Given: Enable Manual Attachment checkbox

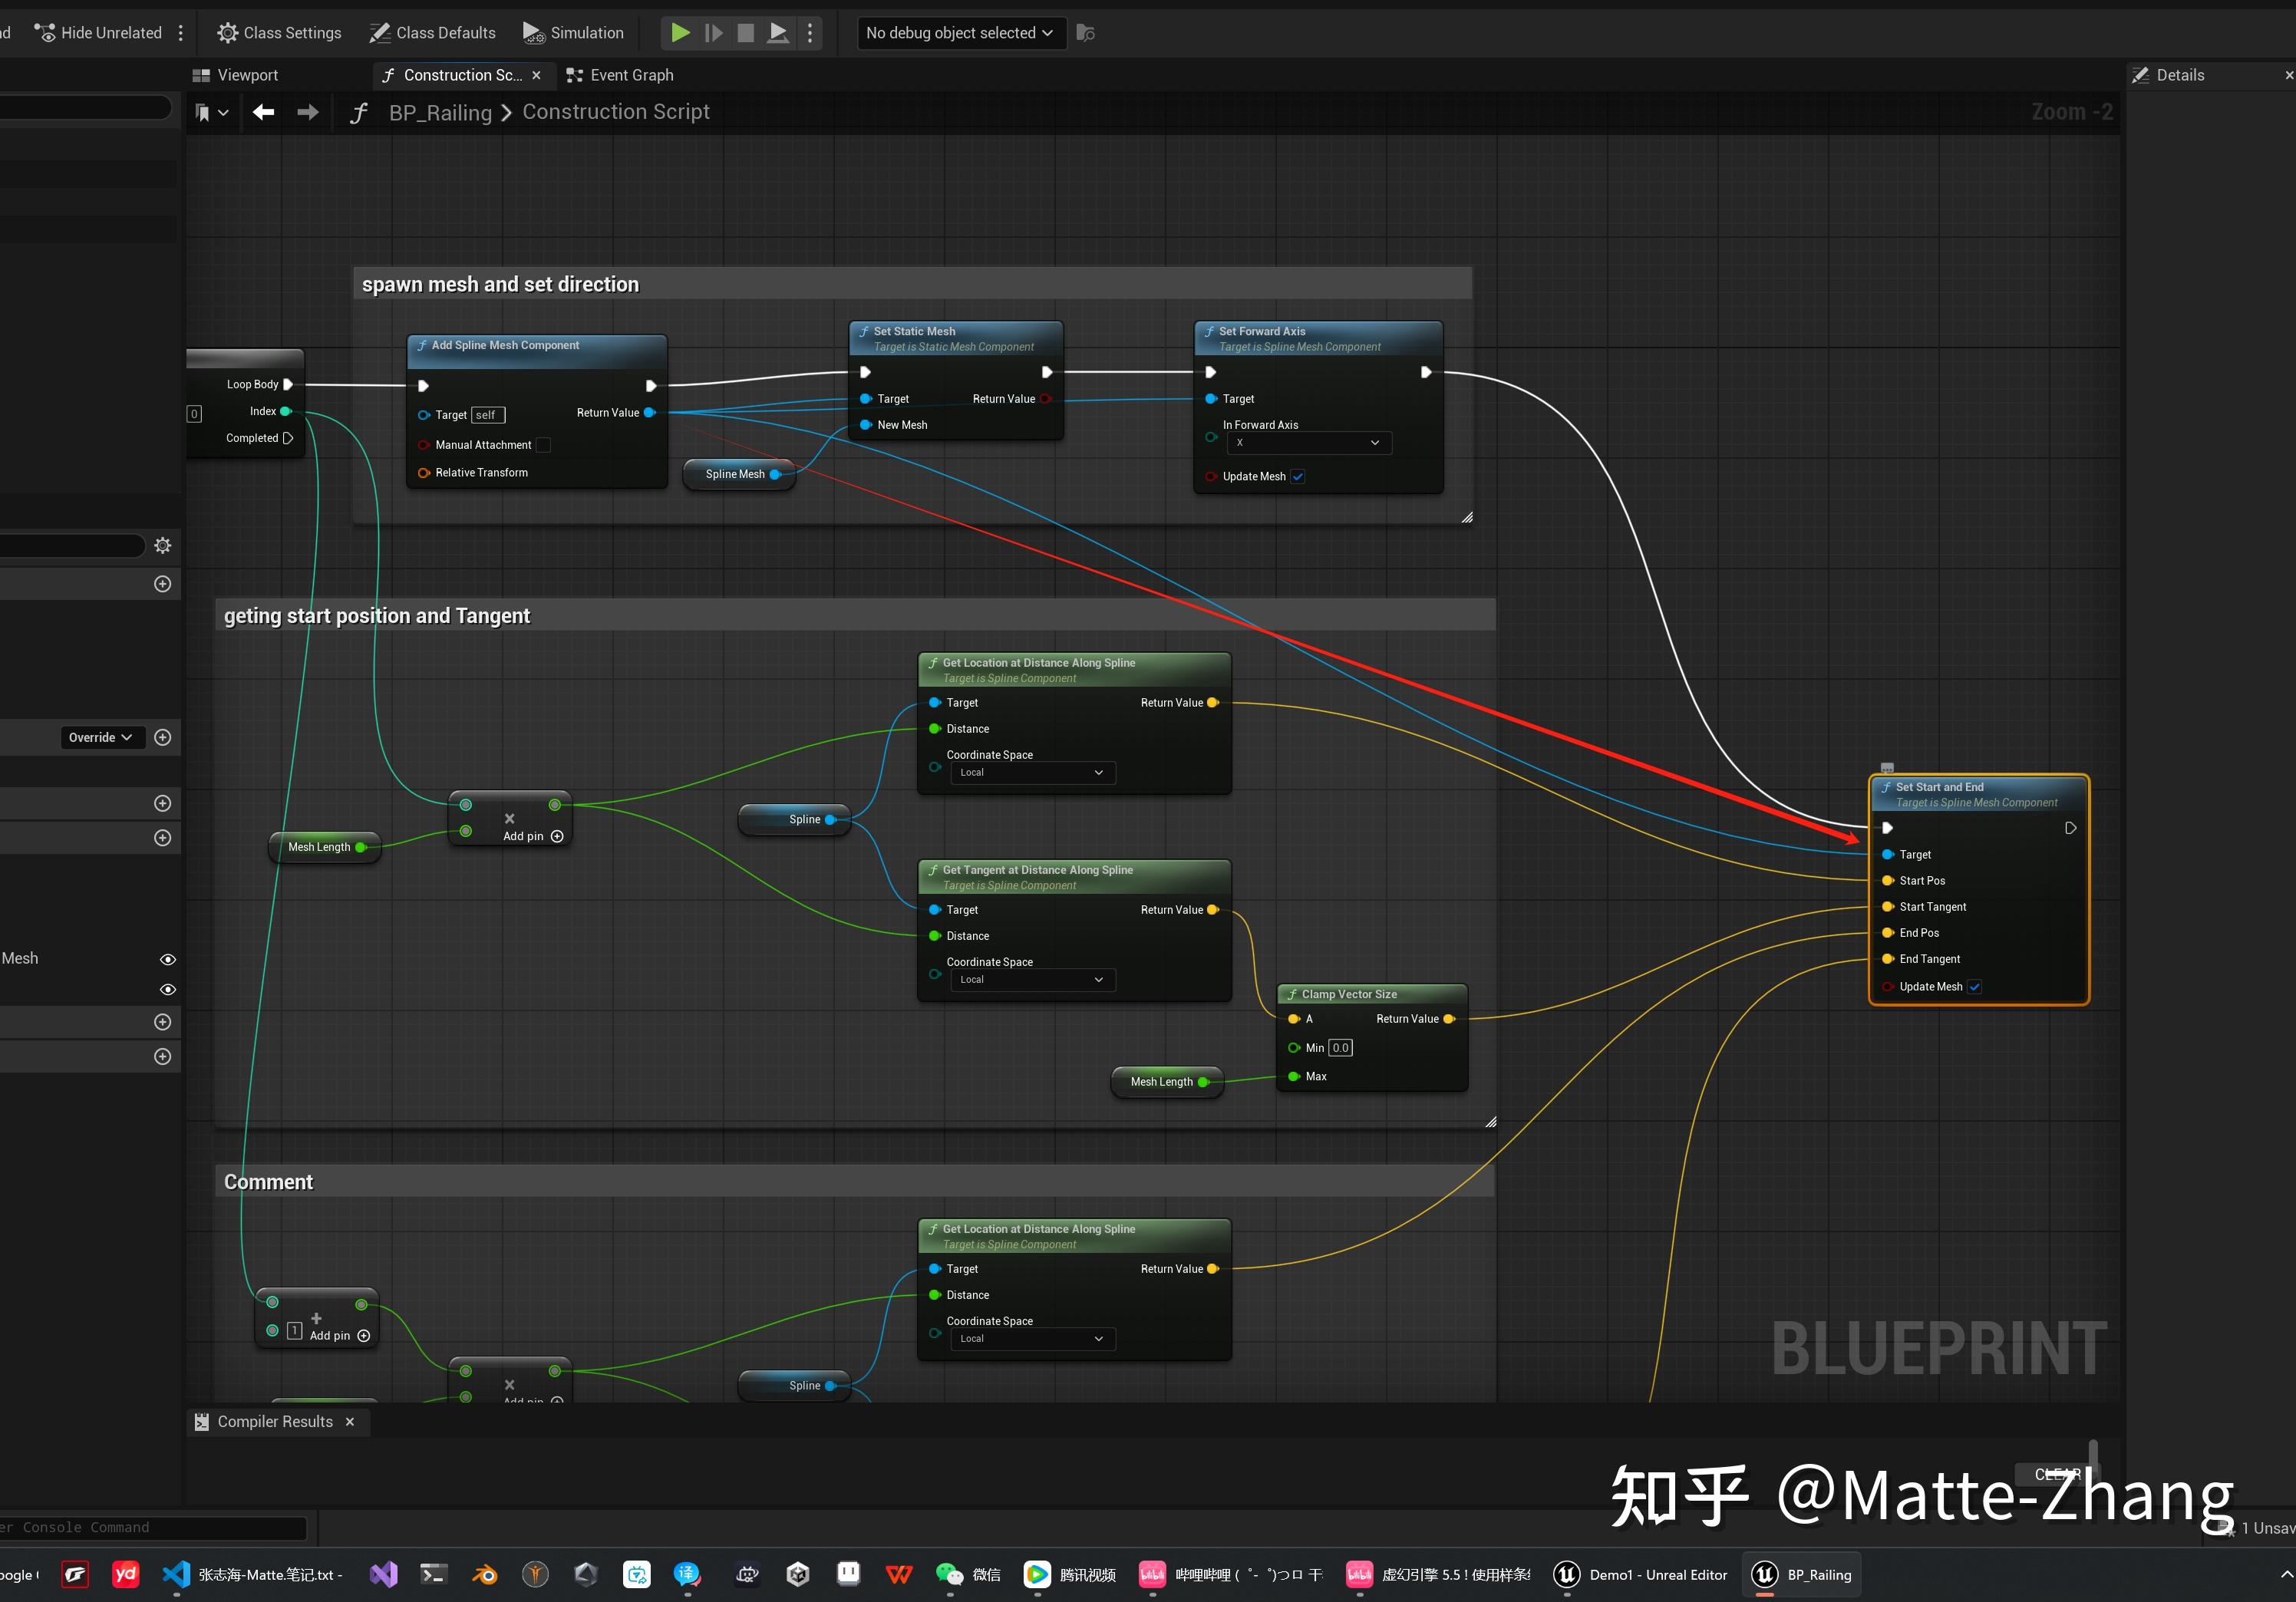Looking at the screenshot, I should pyautogui.click(x=544, y=445).
